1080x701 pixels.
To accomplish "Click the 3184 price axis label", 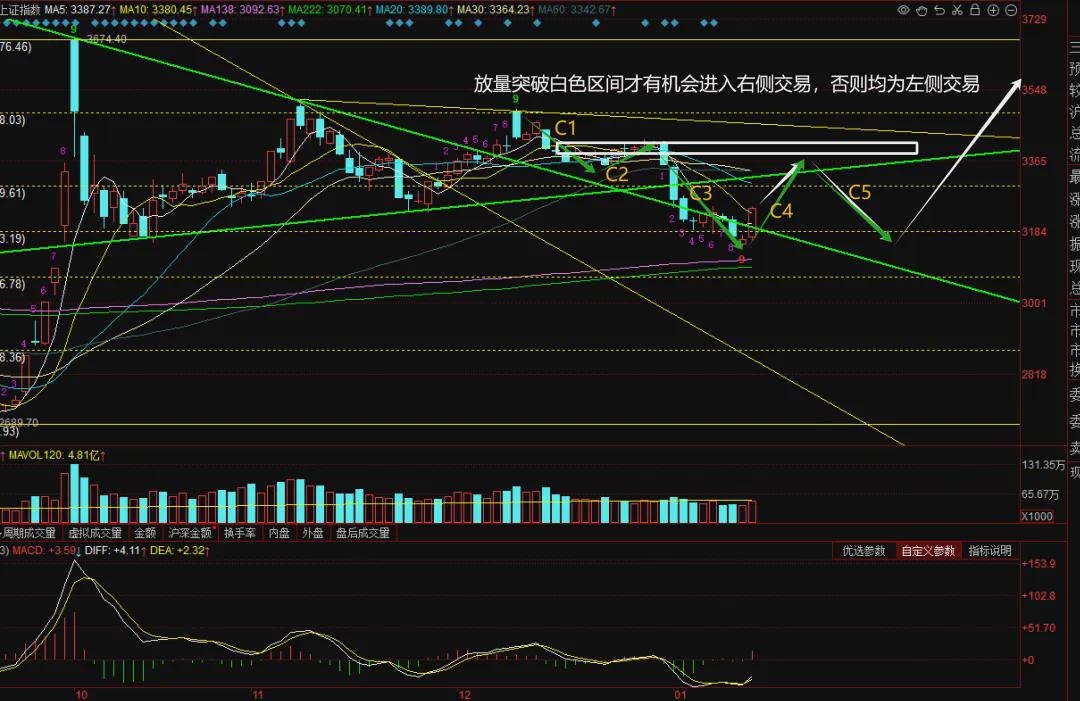I will pos(1034,232).
